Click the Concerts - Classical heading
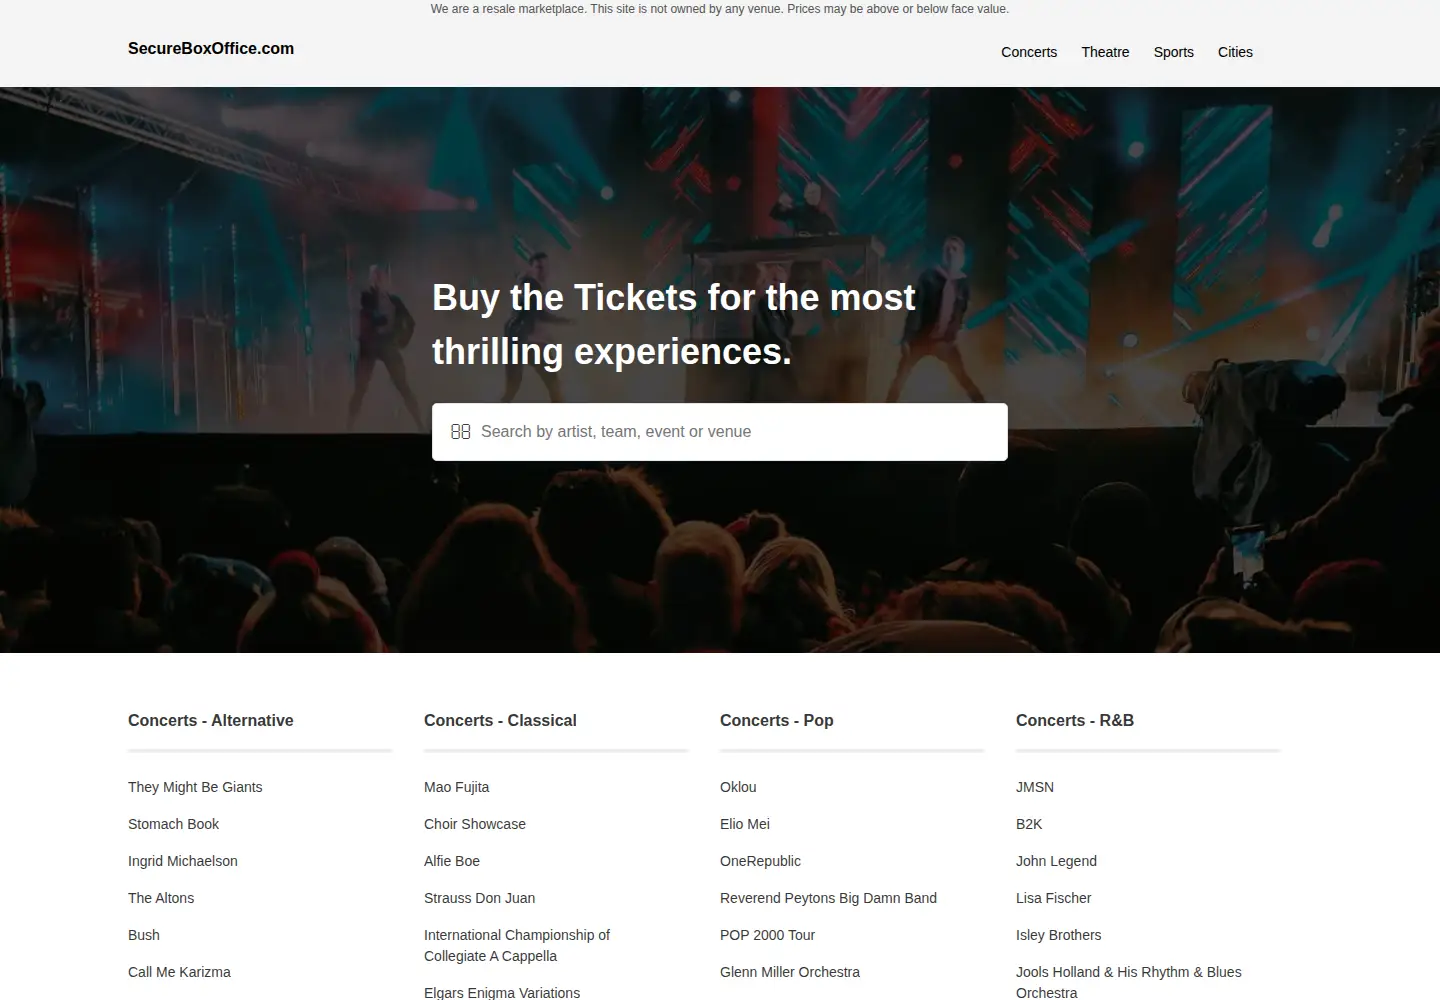Viewport: 1440px width, 1000px height. 500,720
